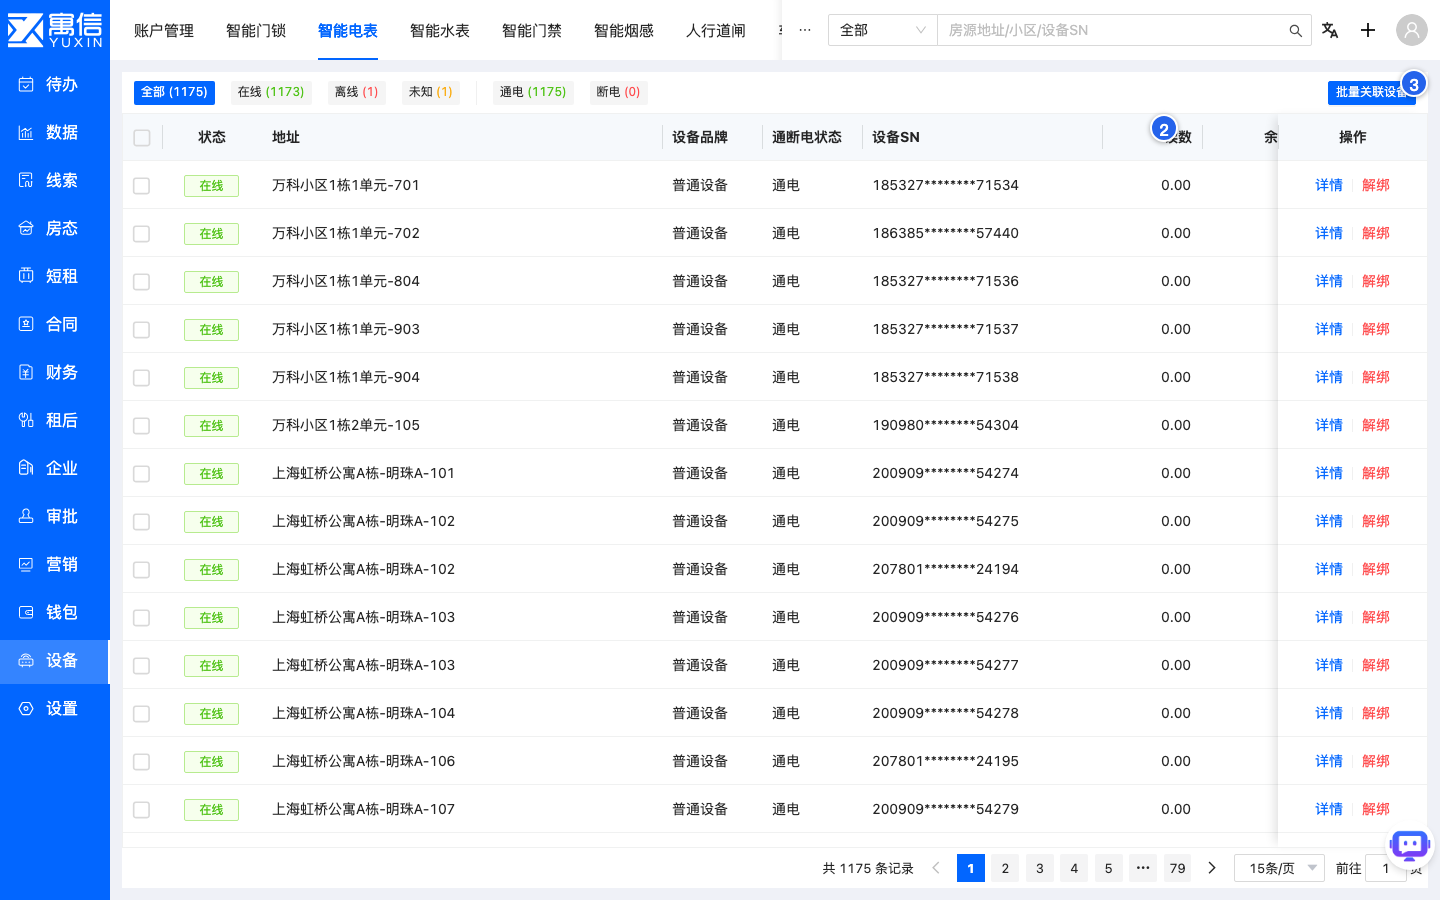
Task: Open the 房态 sidebar section
Action: [x=54, y=228]
